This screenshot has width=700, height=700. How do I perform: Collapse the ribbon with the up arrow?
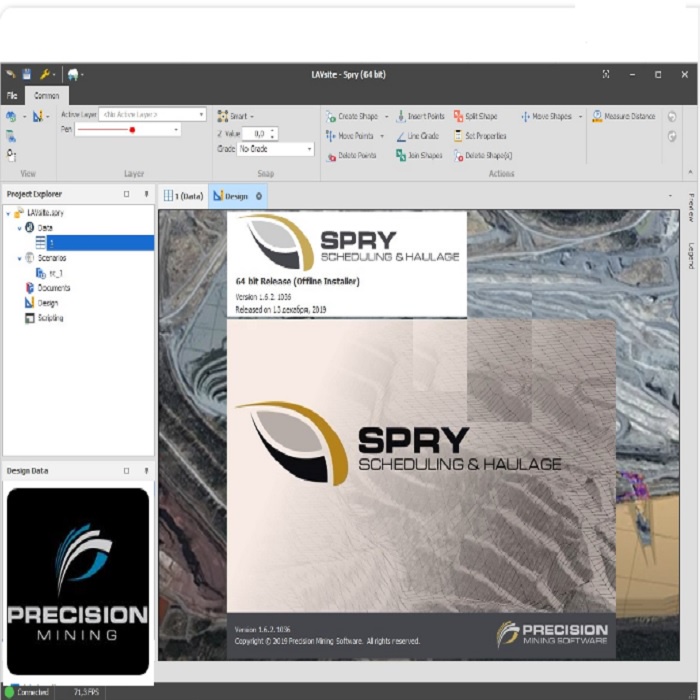pyautogui.click(x=690, y=172)
